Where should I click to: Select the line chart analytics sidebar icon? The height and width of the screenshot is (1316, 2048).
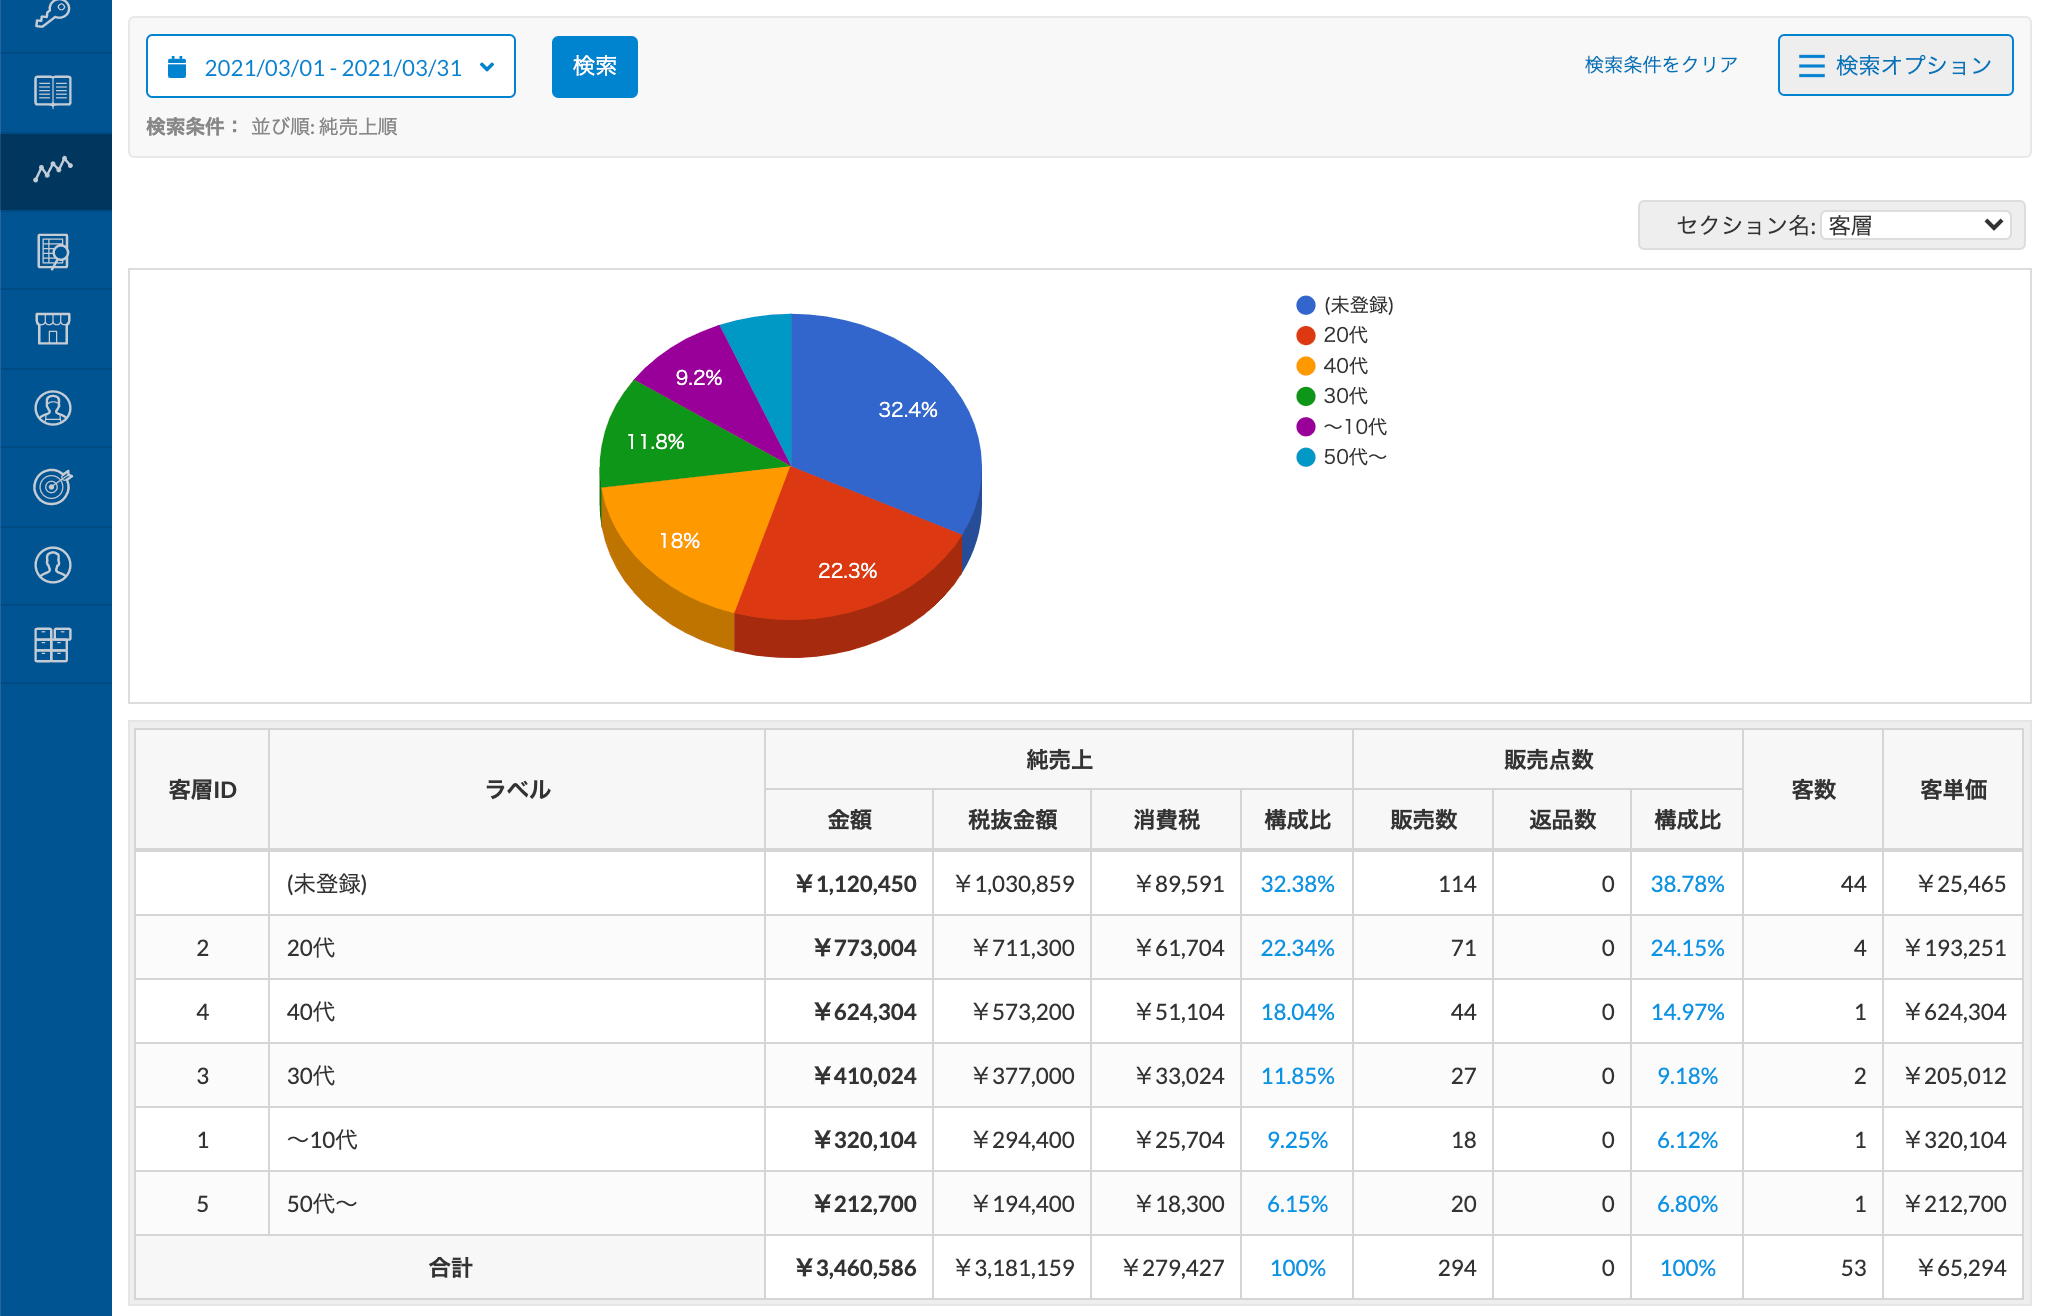[53, 169]
